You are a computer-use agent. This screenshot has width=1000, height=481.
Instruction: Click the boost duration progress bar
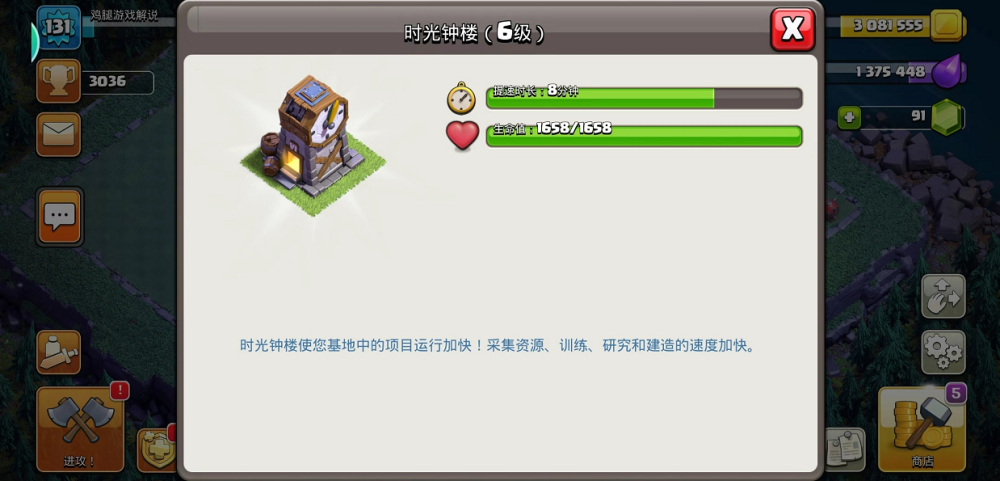[644, 98]
